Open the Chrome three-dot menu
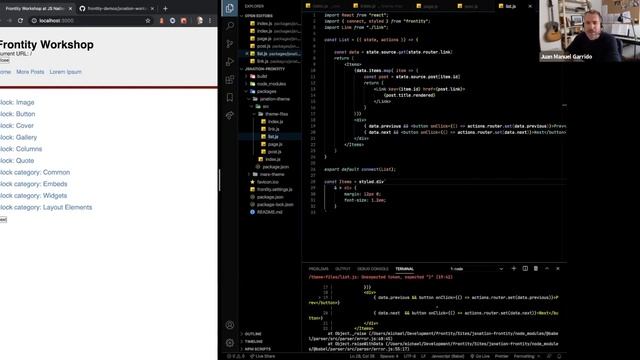This screenshot has width=640, height=360. point(210,20)
